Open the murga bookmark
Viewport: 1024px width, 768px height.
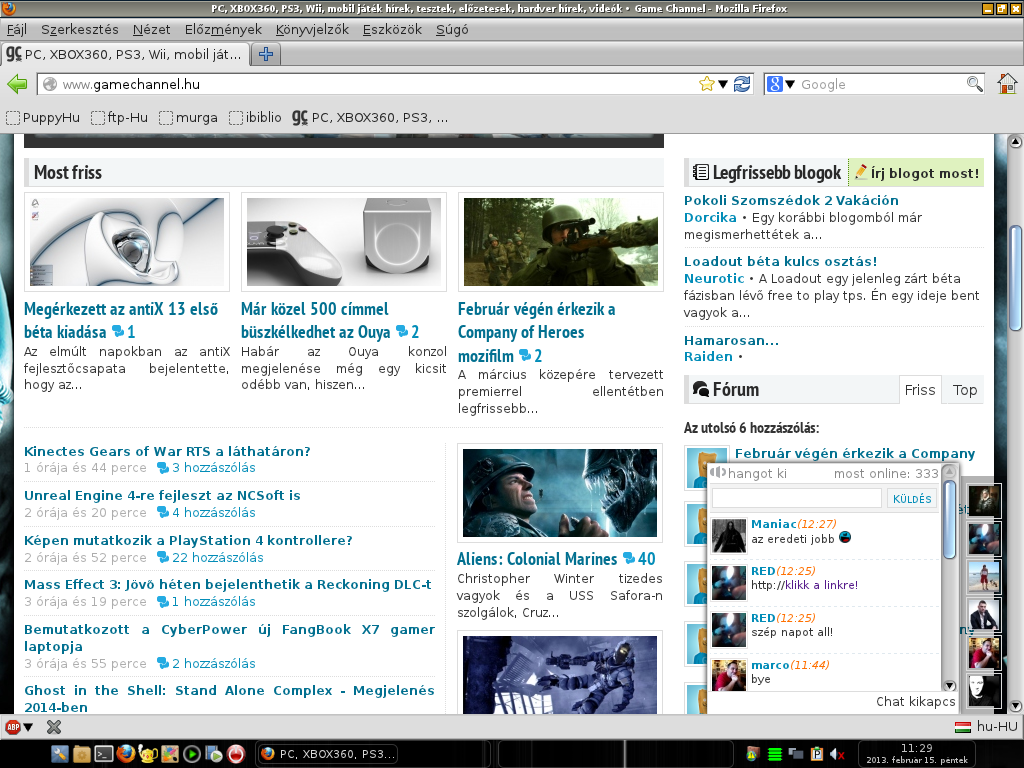[188, 118]
